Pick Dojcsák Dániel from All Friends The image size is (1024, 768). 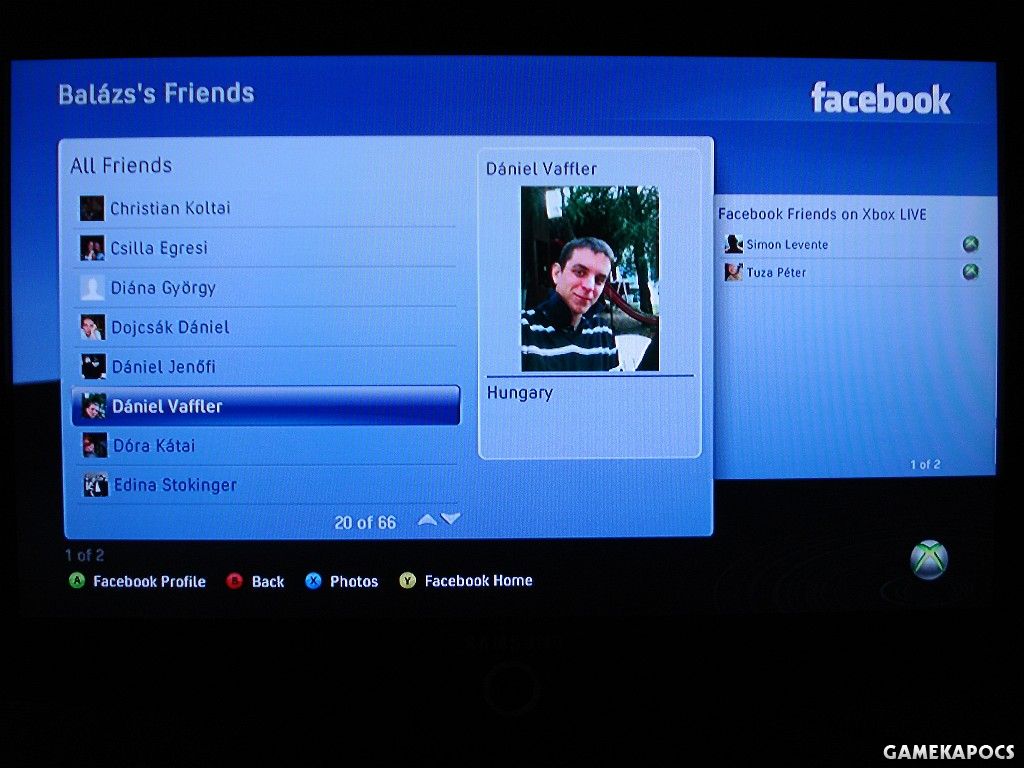(264, 327)
